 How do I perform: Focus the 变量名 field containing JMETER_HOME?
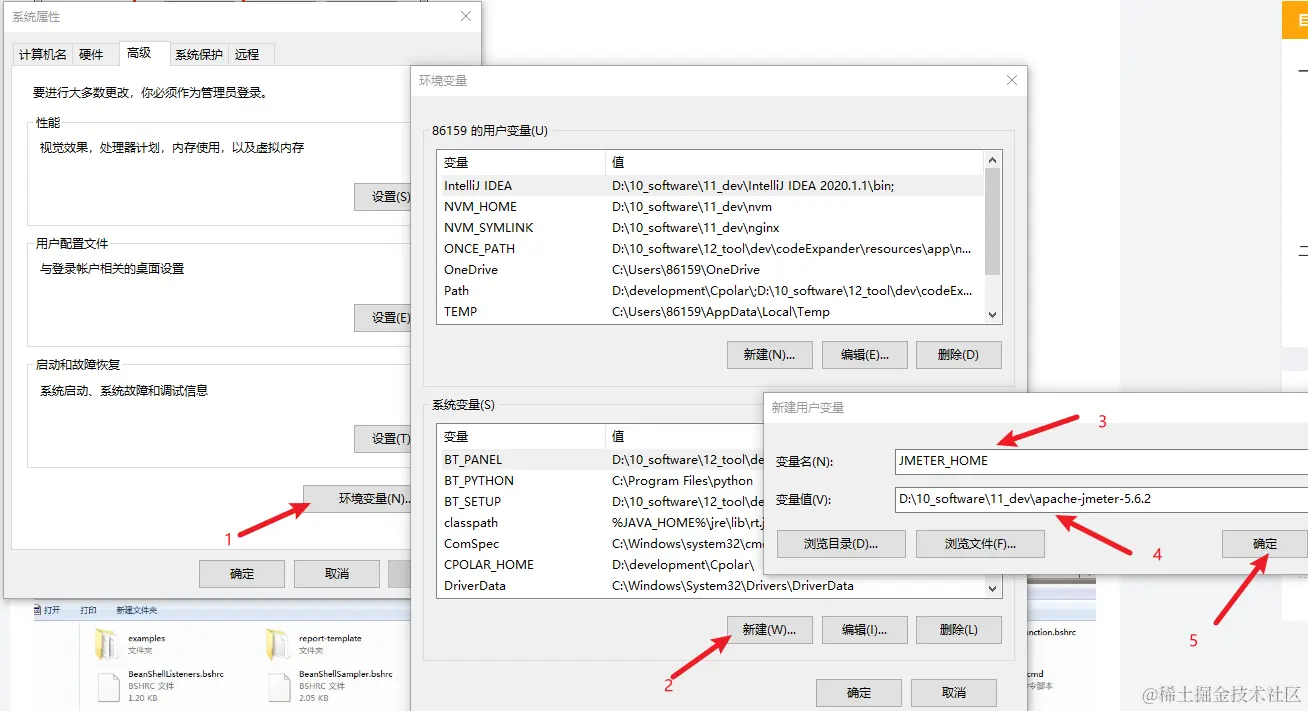pos(1101,461)
